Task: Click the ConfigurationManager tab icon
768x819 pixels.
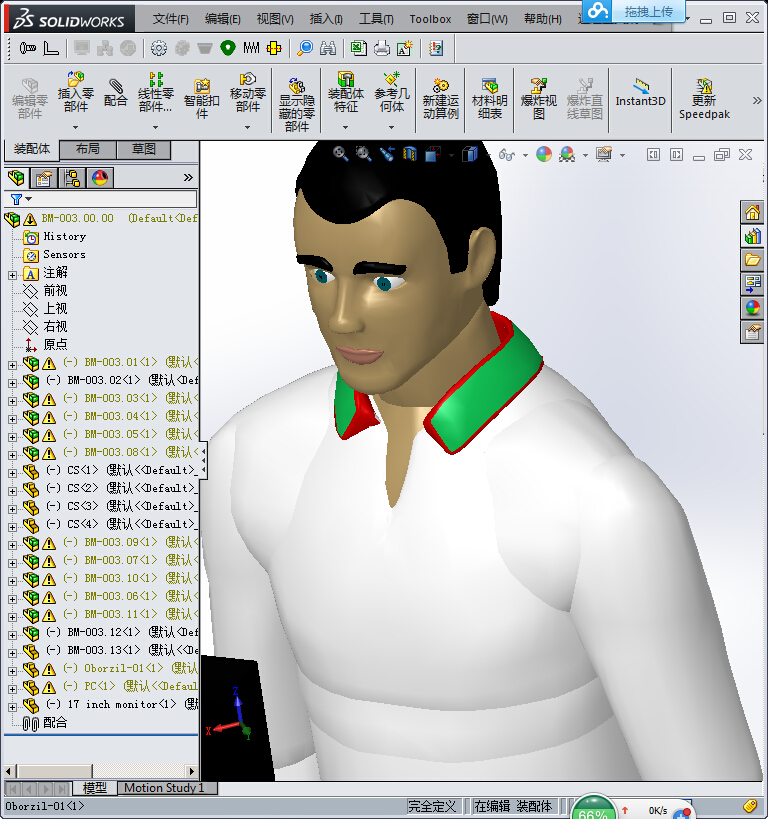Action: click(x=72, y=178)
